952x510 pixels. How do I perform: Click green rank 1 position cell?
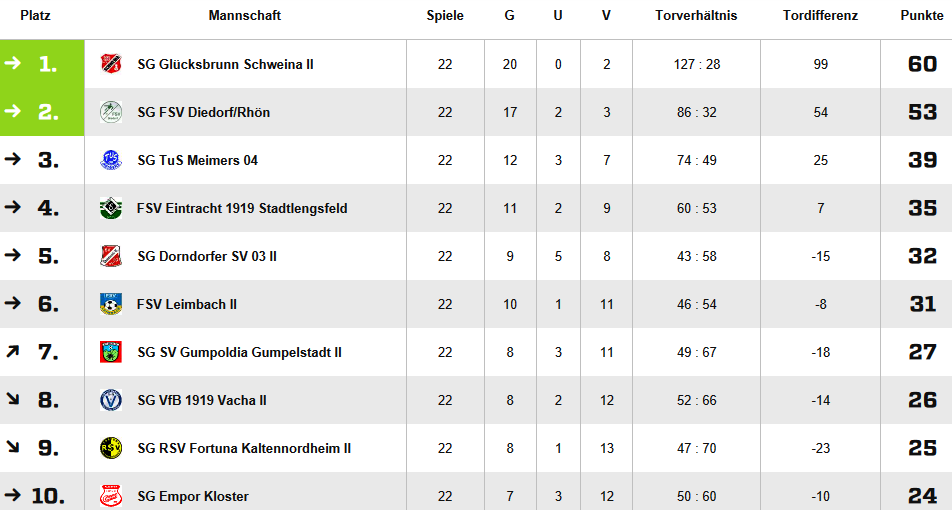(42, 64)
